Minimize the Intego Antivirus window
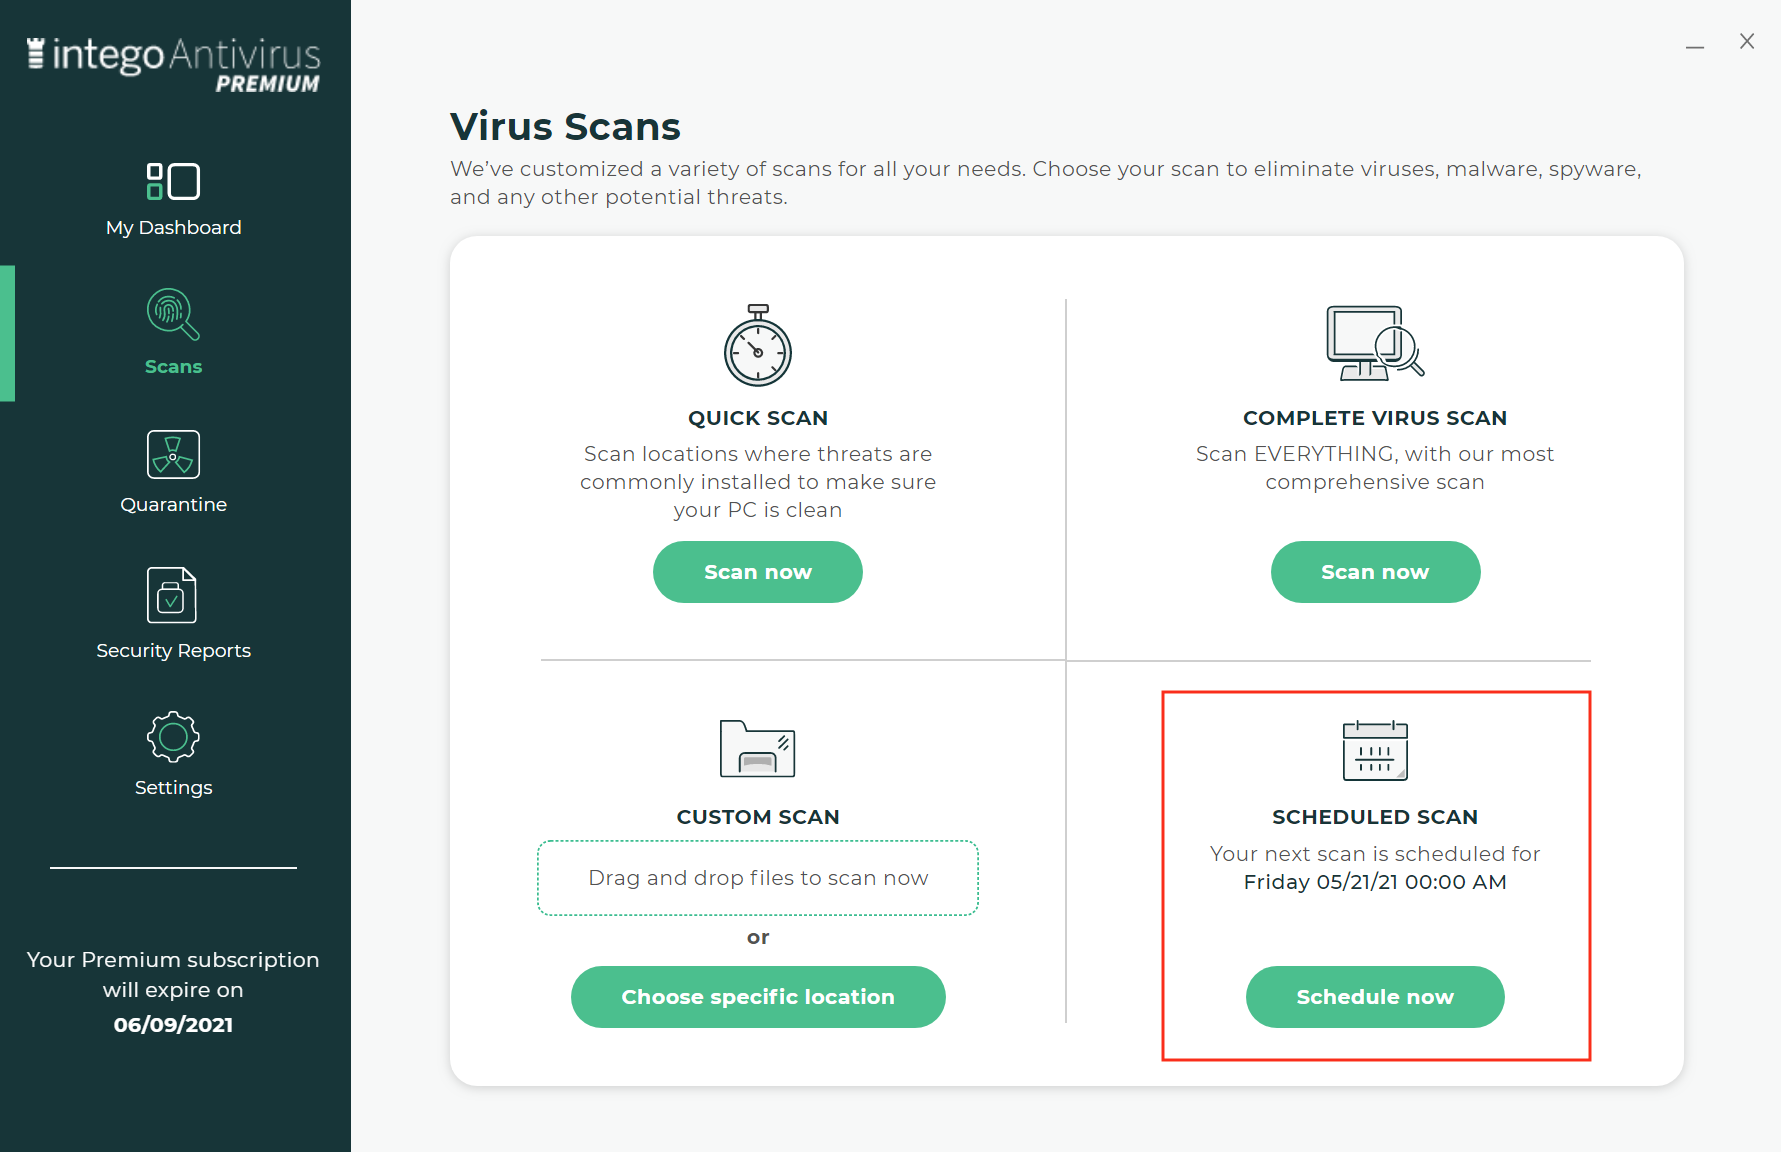The height and width of the screenshot is (1152, 1781). point(1694,44)
